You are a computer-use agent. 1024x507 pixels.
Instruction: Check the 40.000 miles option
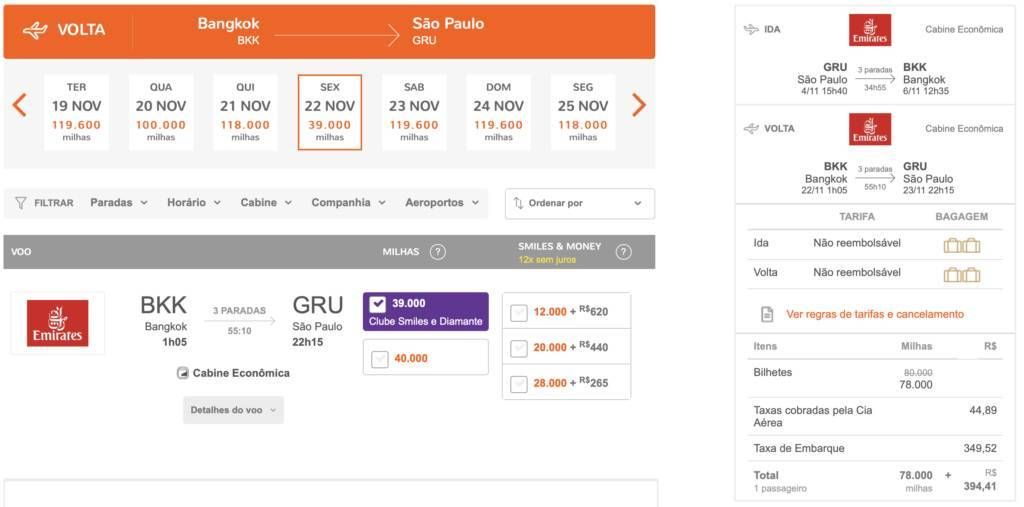coord(379,359)
